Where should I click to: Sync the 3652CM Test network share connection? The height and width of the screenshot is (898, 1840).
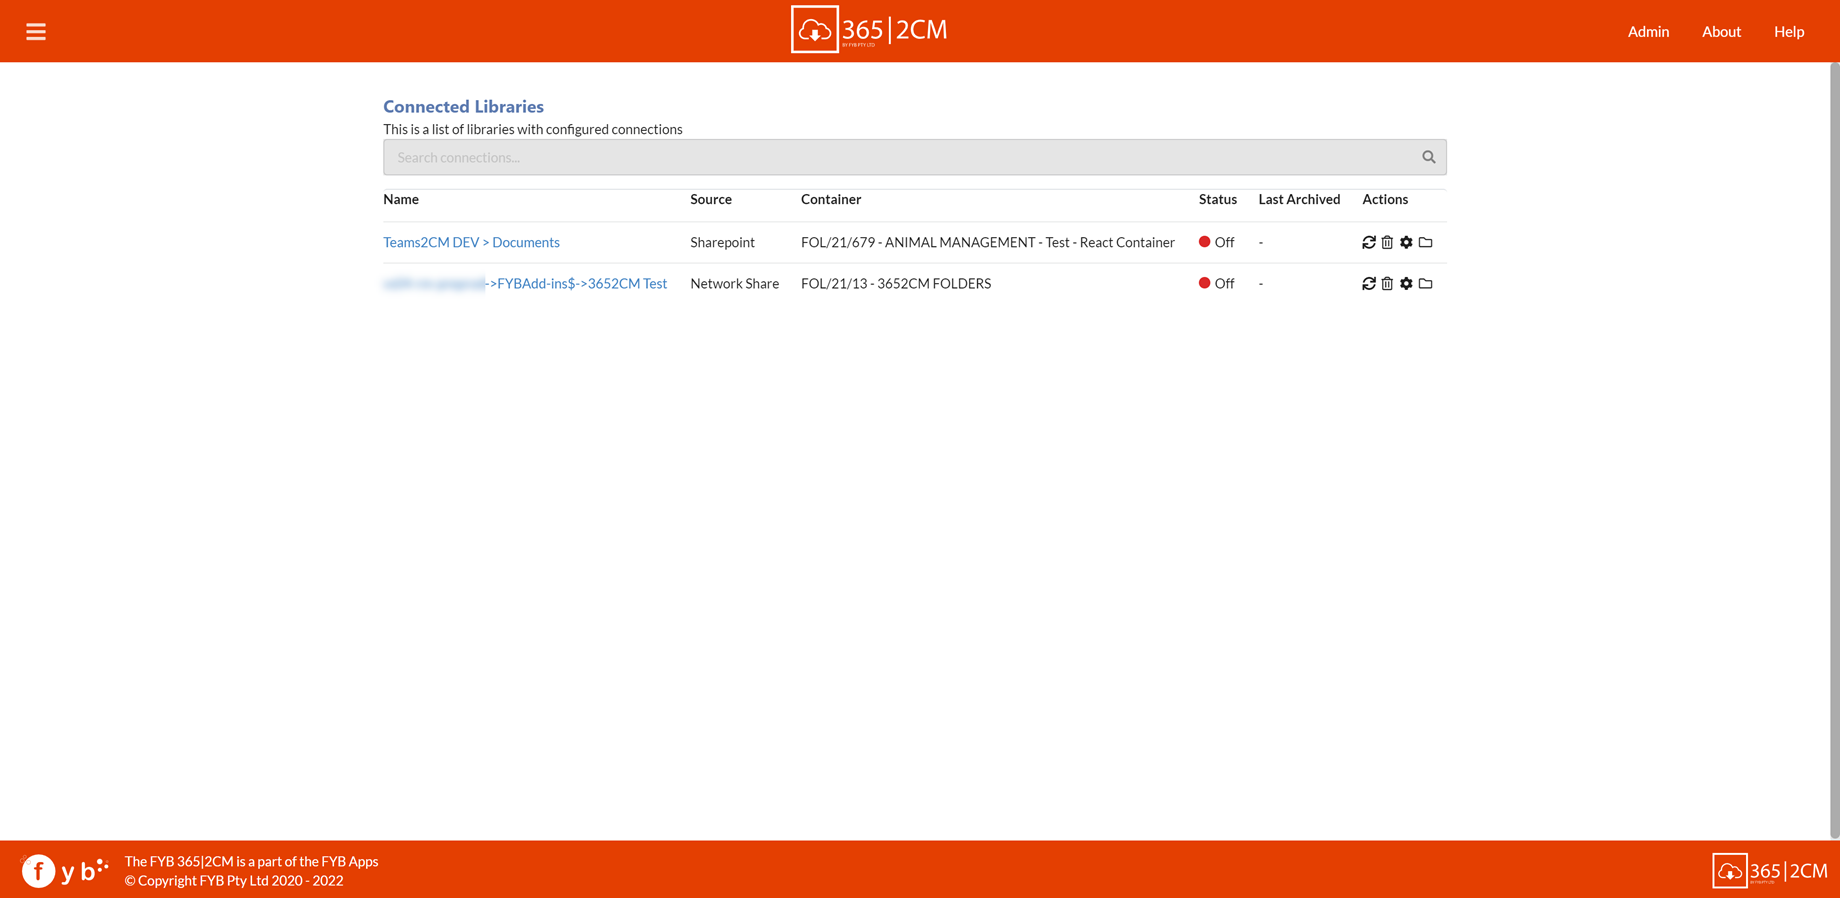click(x=1368, y=284)
